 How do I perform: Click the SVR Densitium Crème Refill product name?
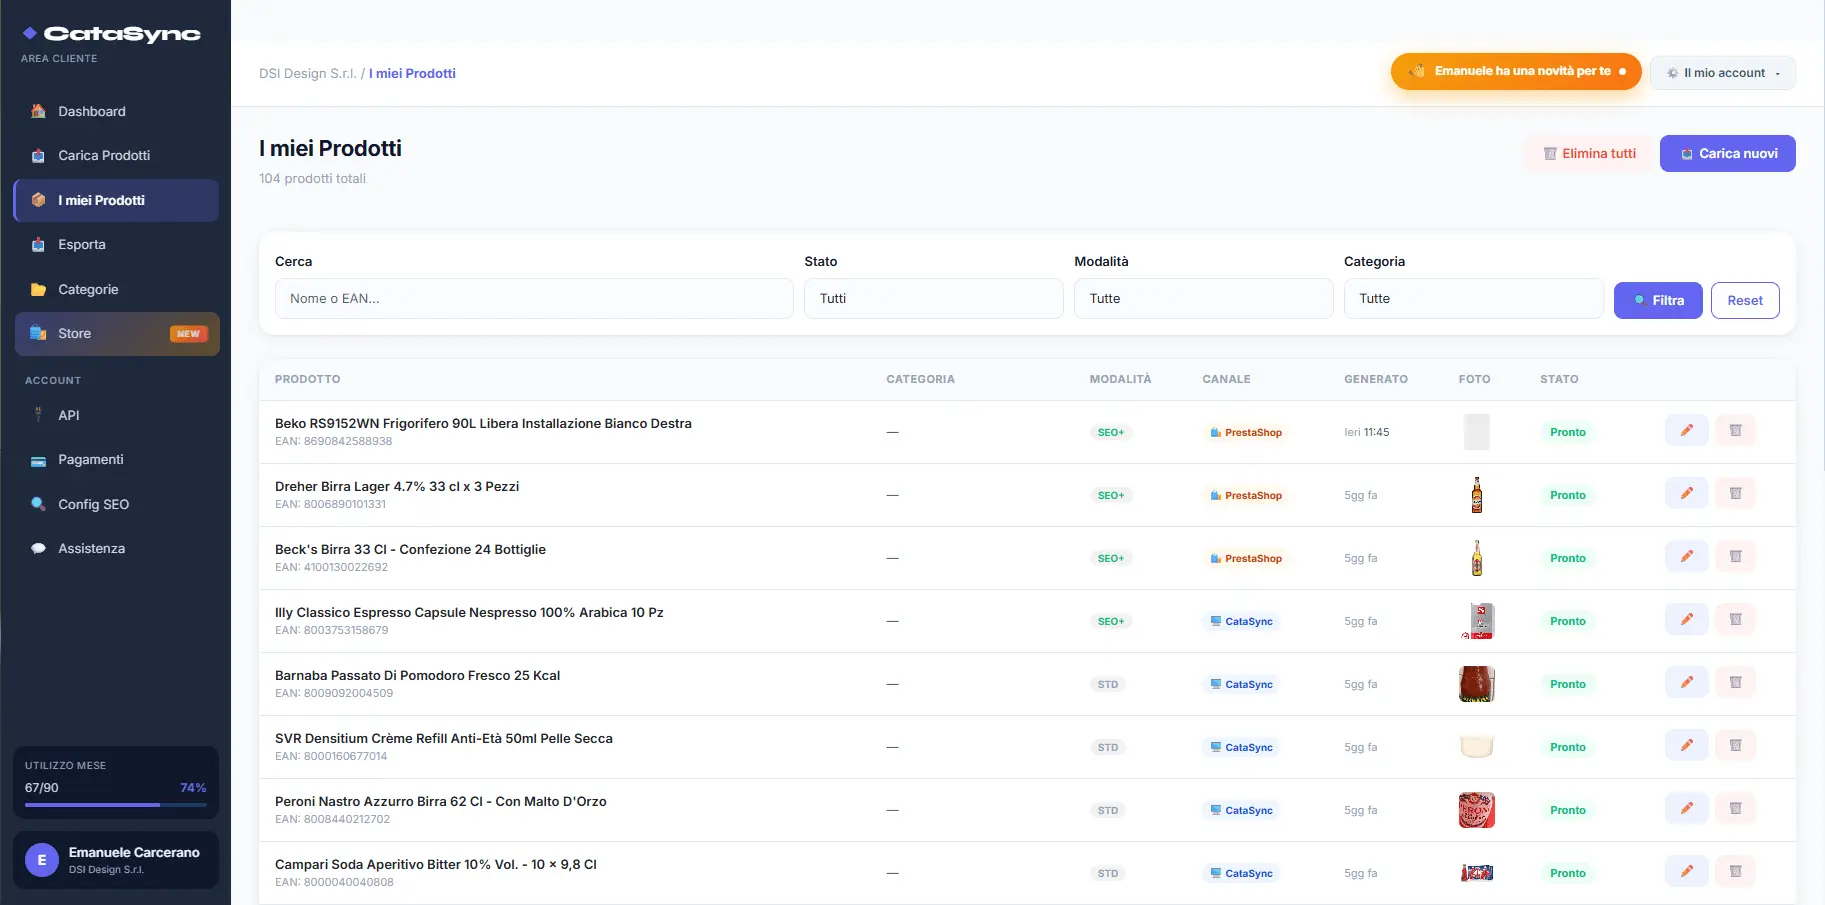(x=444, y=739)
